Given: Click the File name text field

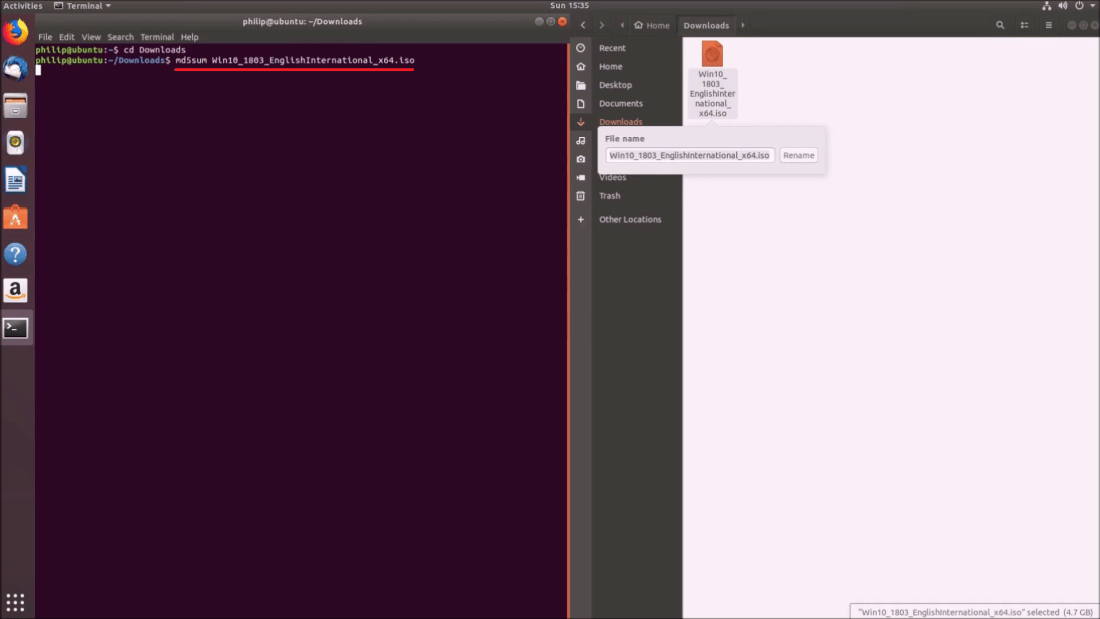Looking at the screenshot, I should 690,155.
